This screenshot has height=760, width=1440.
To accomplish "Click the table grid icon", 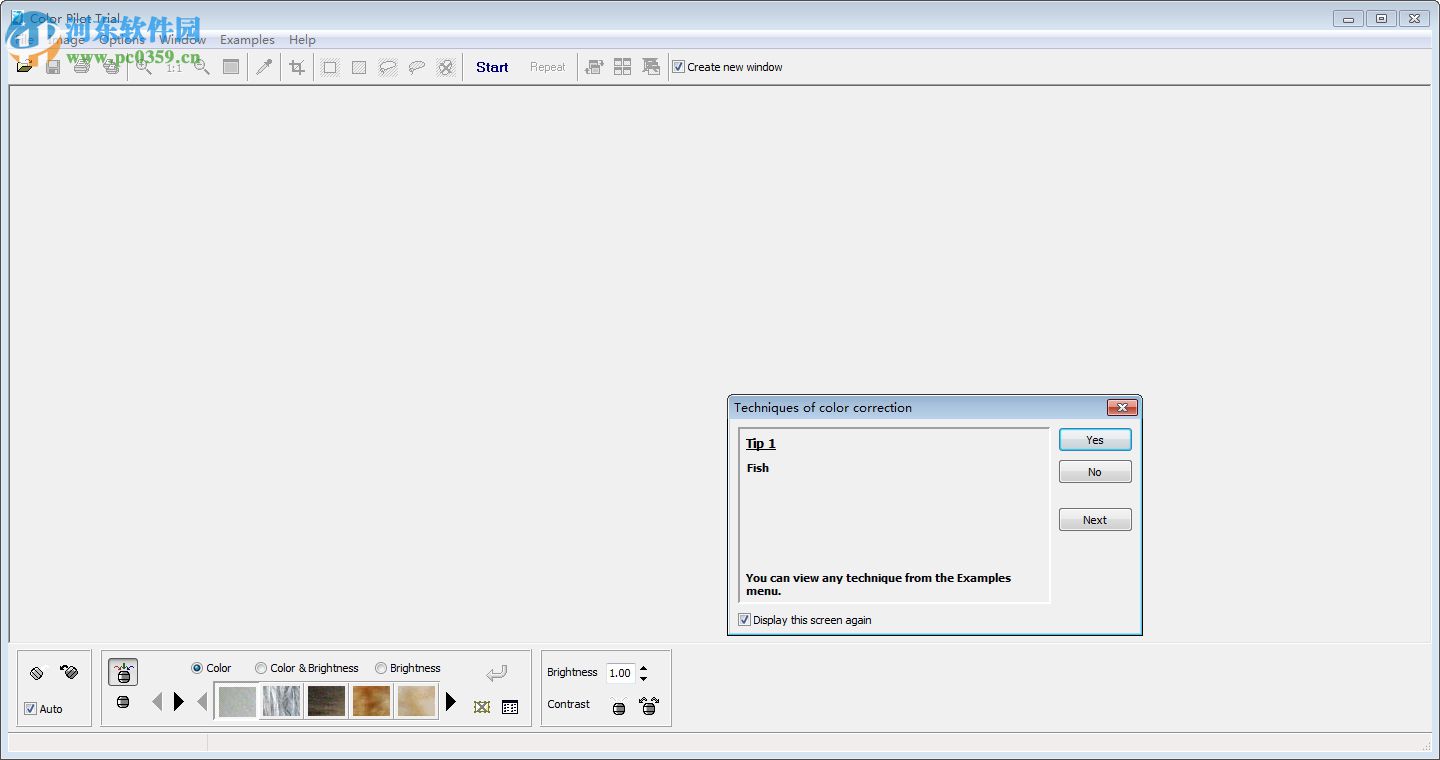I will (510, 707).
